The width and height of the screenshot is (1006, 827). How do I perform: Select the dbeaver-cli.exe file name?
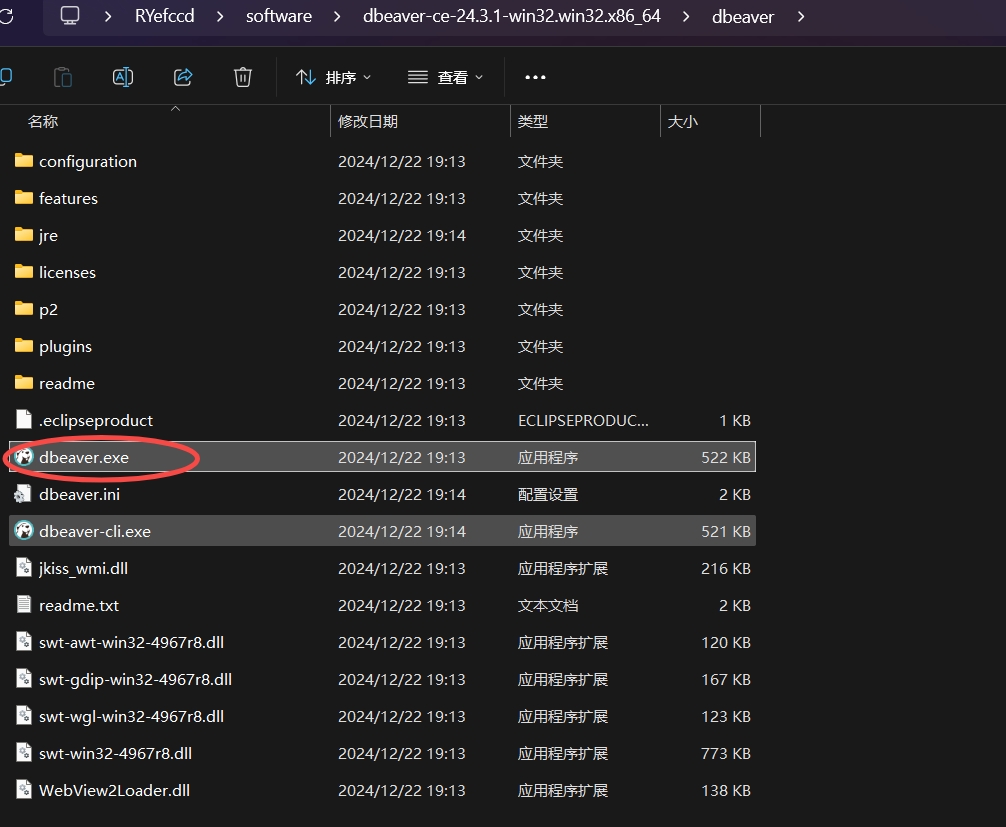coord(95,531)
